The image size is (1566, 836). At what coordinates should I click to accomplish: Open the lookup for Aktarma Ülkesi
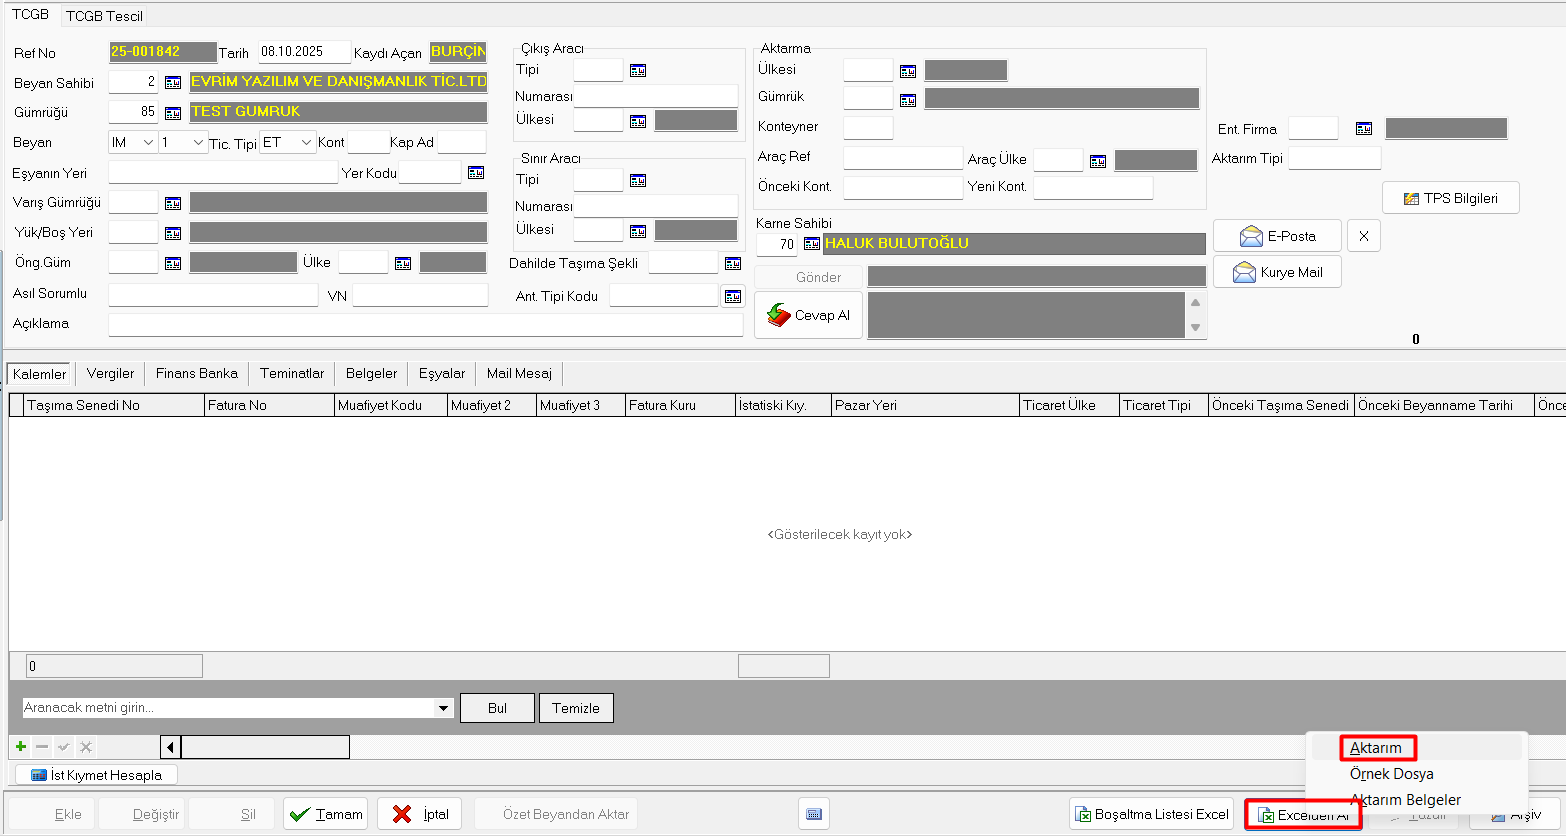908,71
